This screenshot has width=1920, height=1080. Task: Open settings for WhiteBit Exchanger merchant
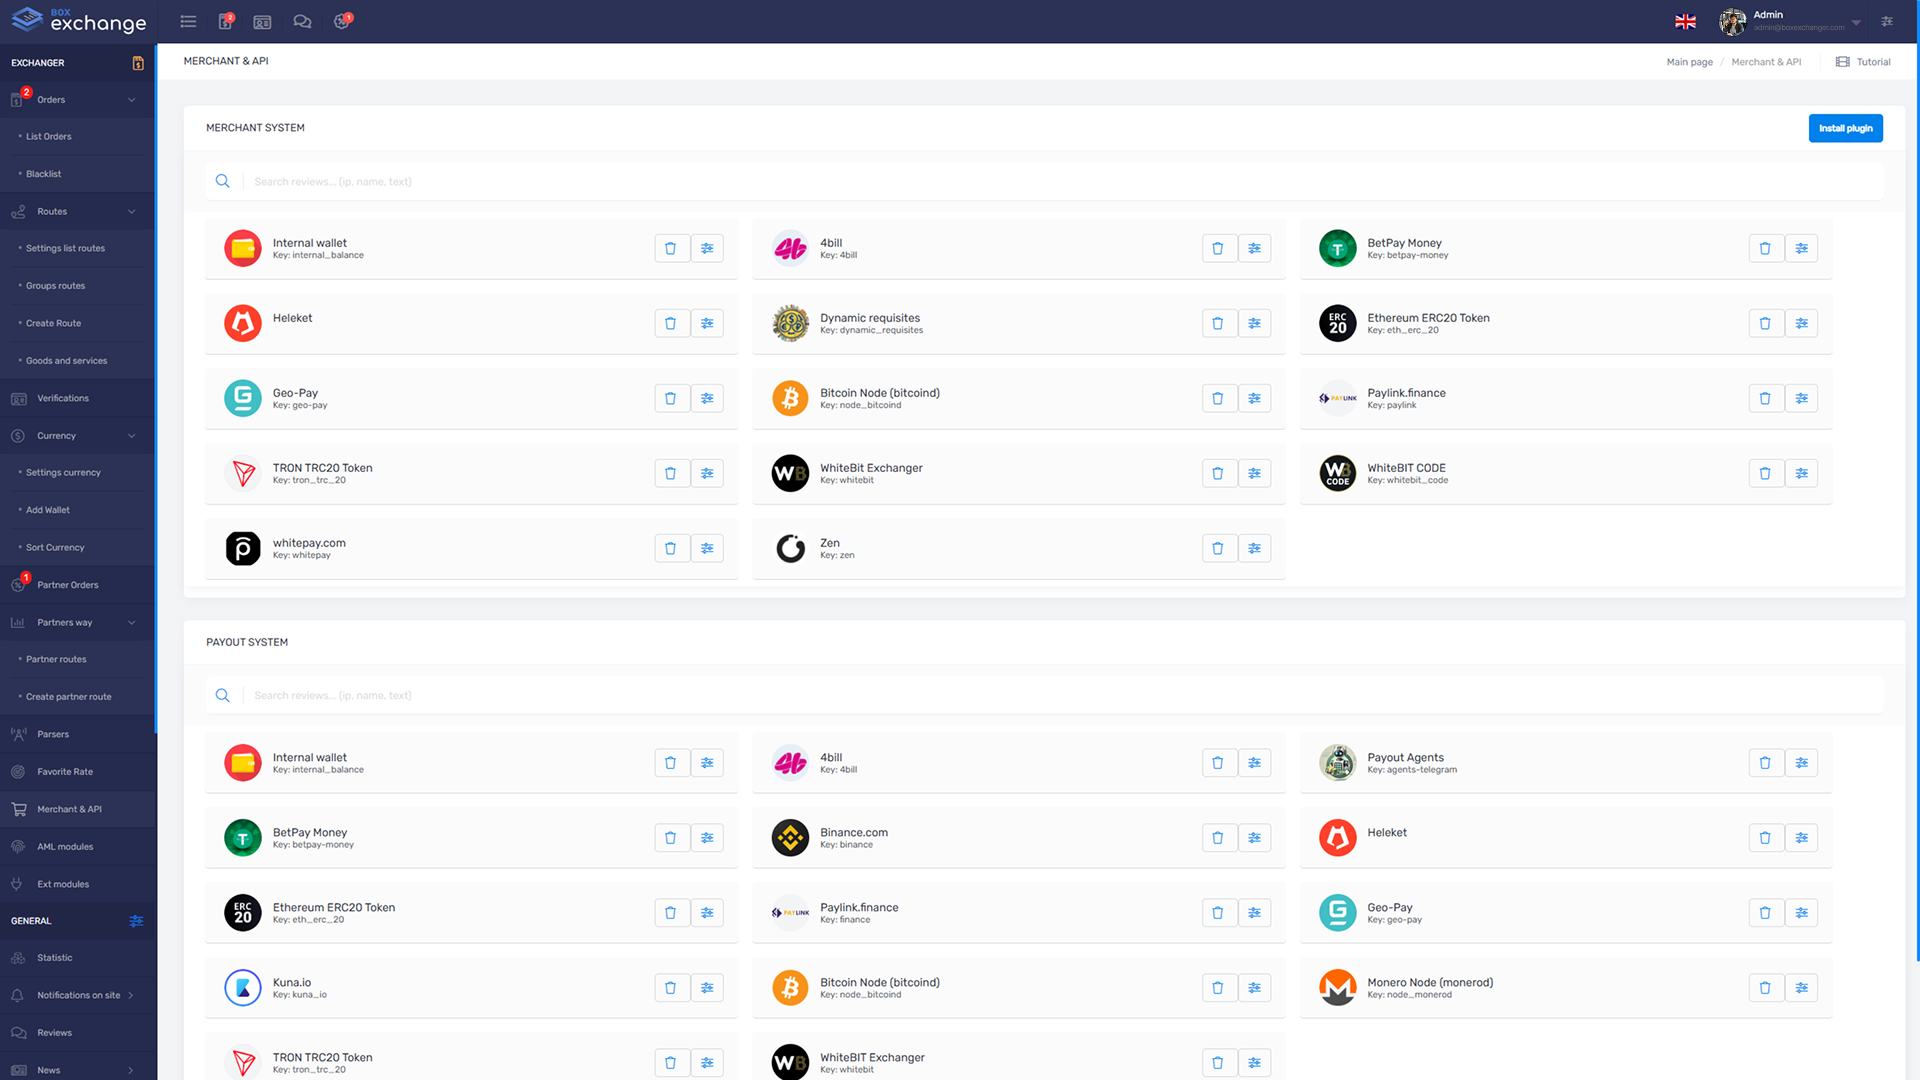point(1254,473)
